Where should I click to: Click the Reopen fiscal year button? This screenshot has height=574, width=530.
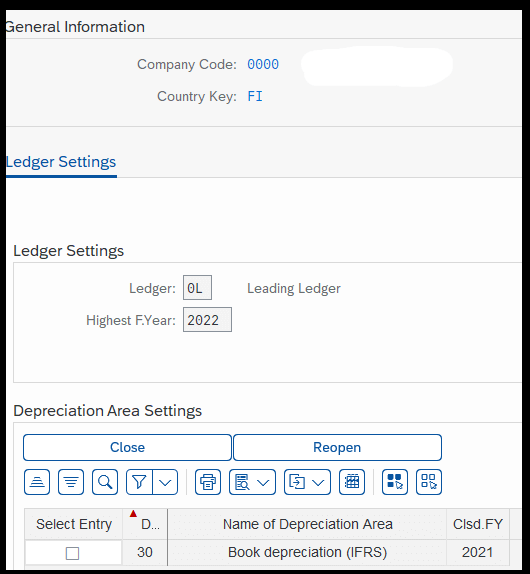click(x=337, y=447)
